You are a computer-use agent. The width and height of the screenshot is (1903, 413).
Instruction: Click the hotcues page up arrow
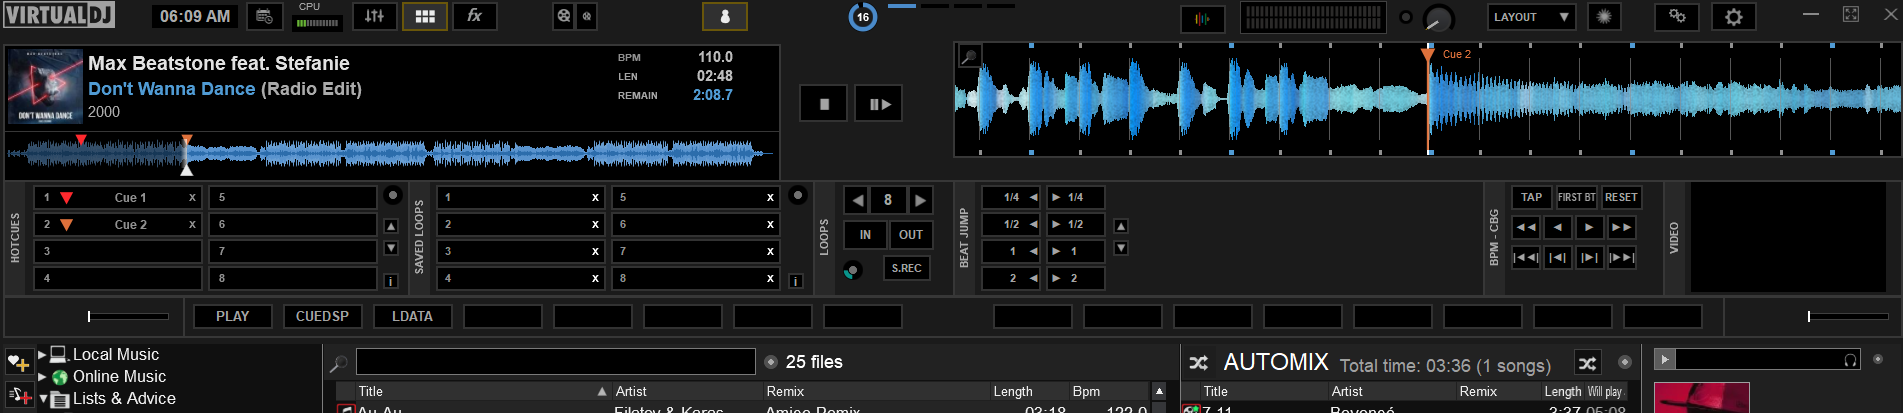391,226
